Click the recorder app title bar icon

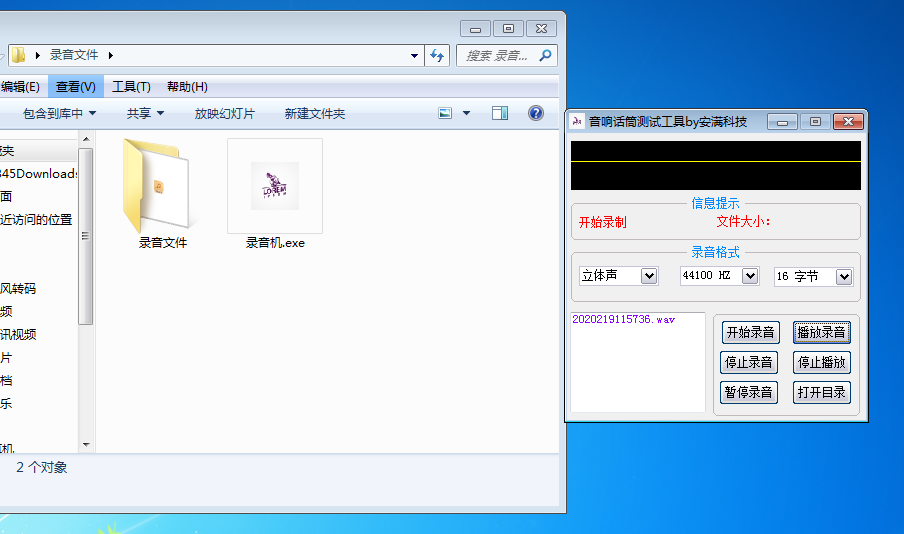click(x=577, y=122)
